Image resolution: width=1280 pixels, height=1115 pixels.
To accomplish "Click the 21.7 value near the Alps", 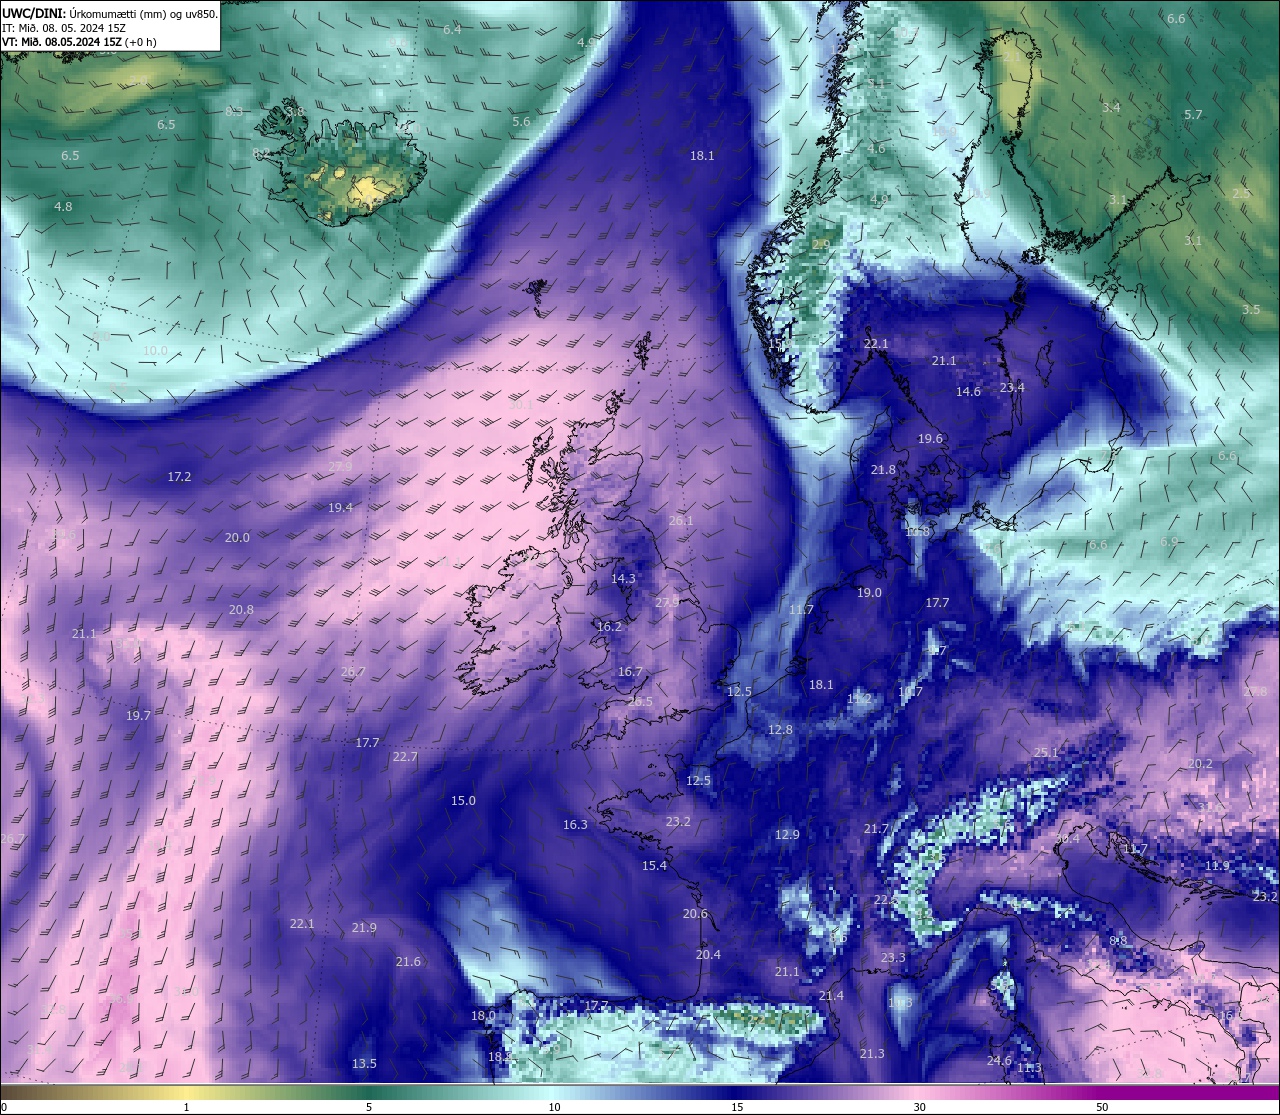I will click(876, 829).
